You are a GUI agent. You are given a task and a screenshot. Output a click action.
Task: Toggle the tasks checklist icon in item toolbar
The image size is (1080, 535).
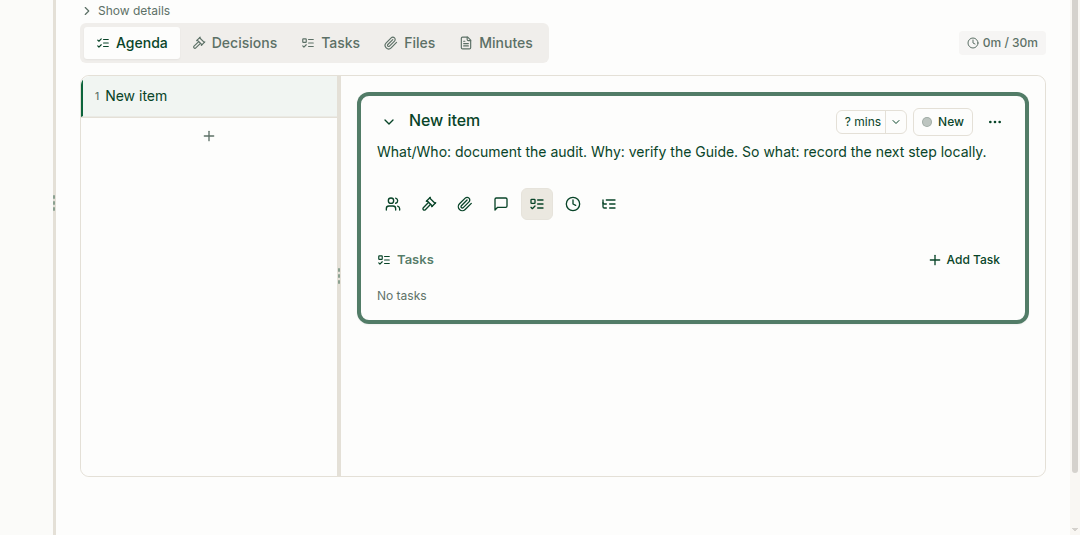click(x=537, y=204)
